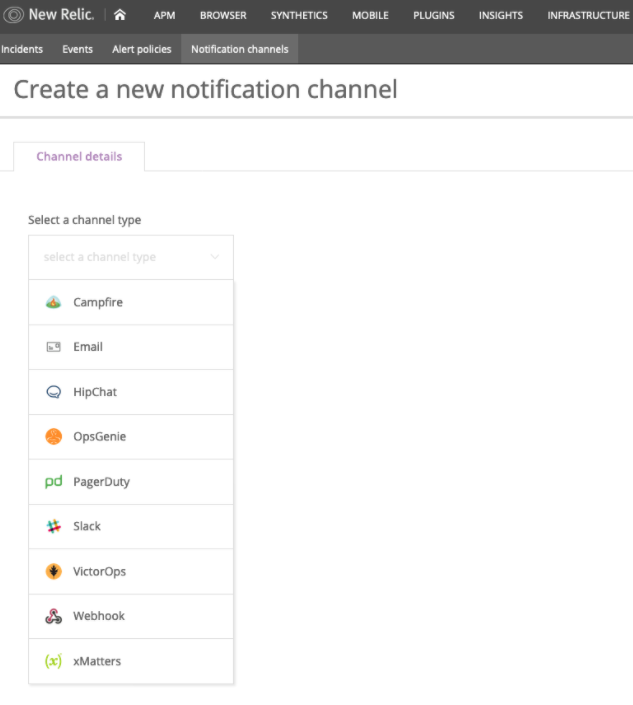Collapse the channel type dropdown chevron
This screenshot has height=705, width=633.
[214, 257]
